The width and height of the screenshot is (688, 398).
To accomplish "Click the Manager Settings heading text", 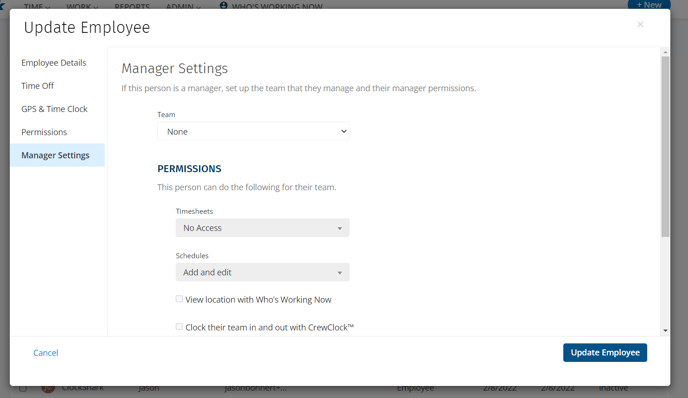I will [175, 68].
